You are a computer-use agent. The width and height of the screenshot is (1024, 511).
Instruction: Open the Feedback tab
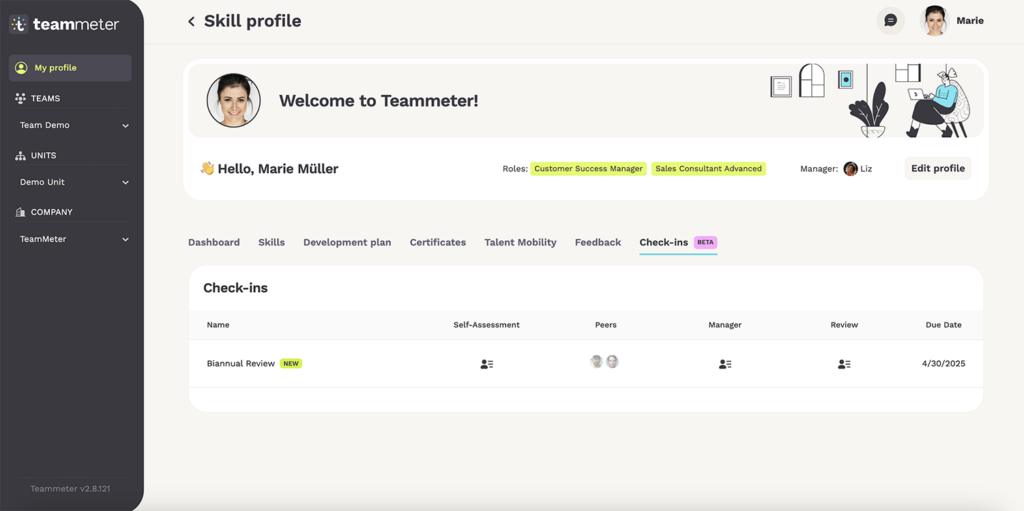pyautogui.click(x=598, y=242)
